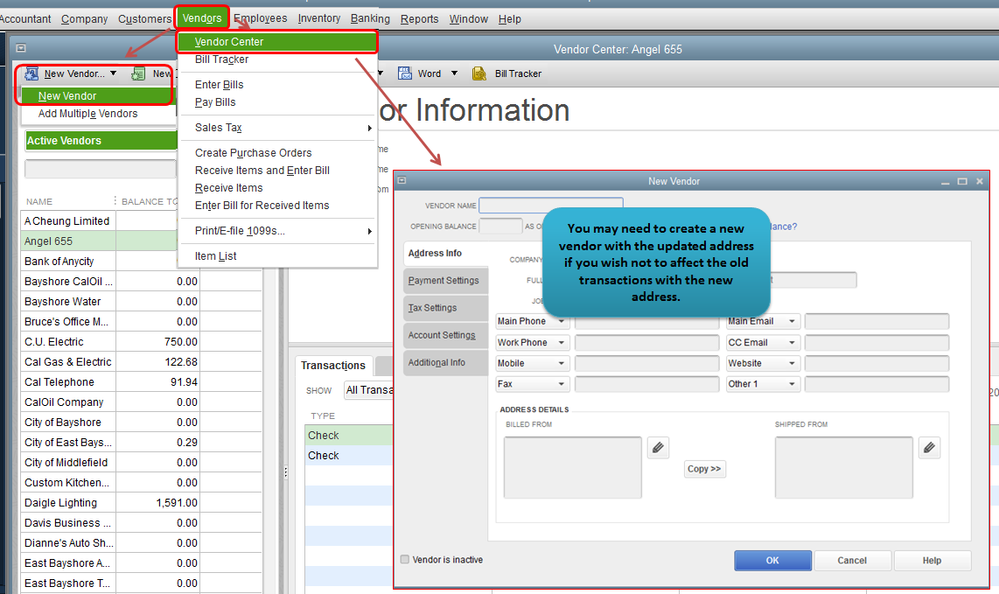Open the Customers menu

tap(145, 19)
